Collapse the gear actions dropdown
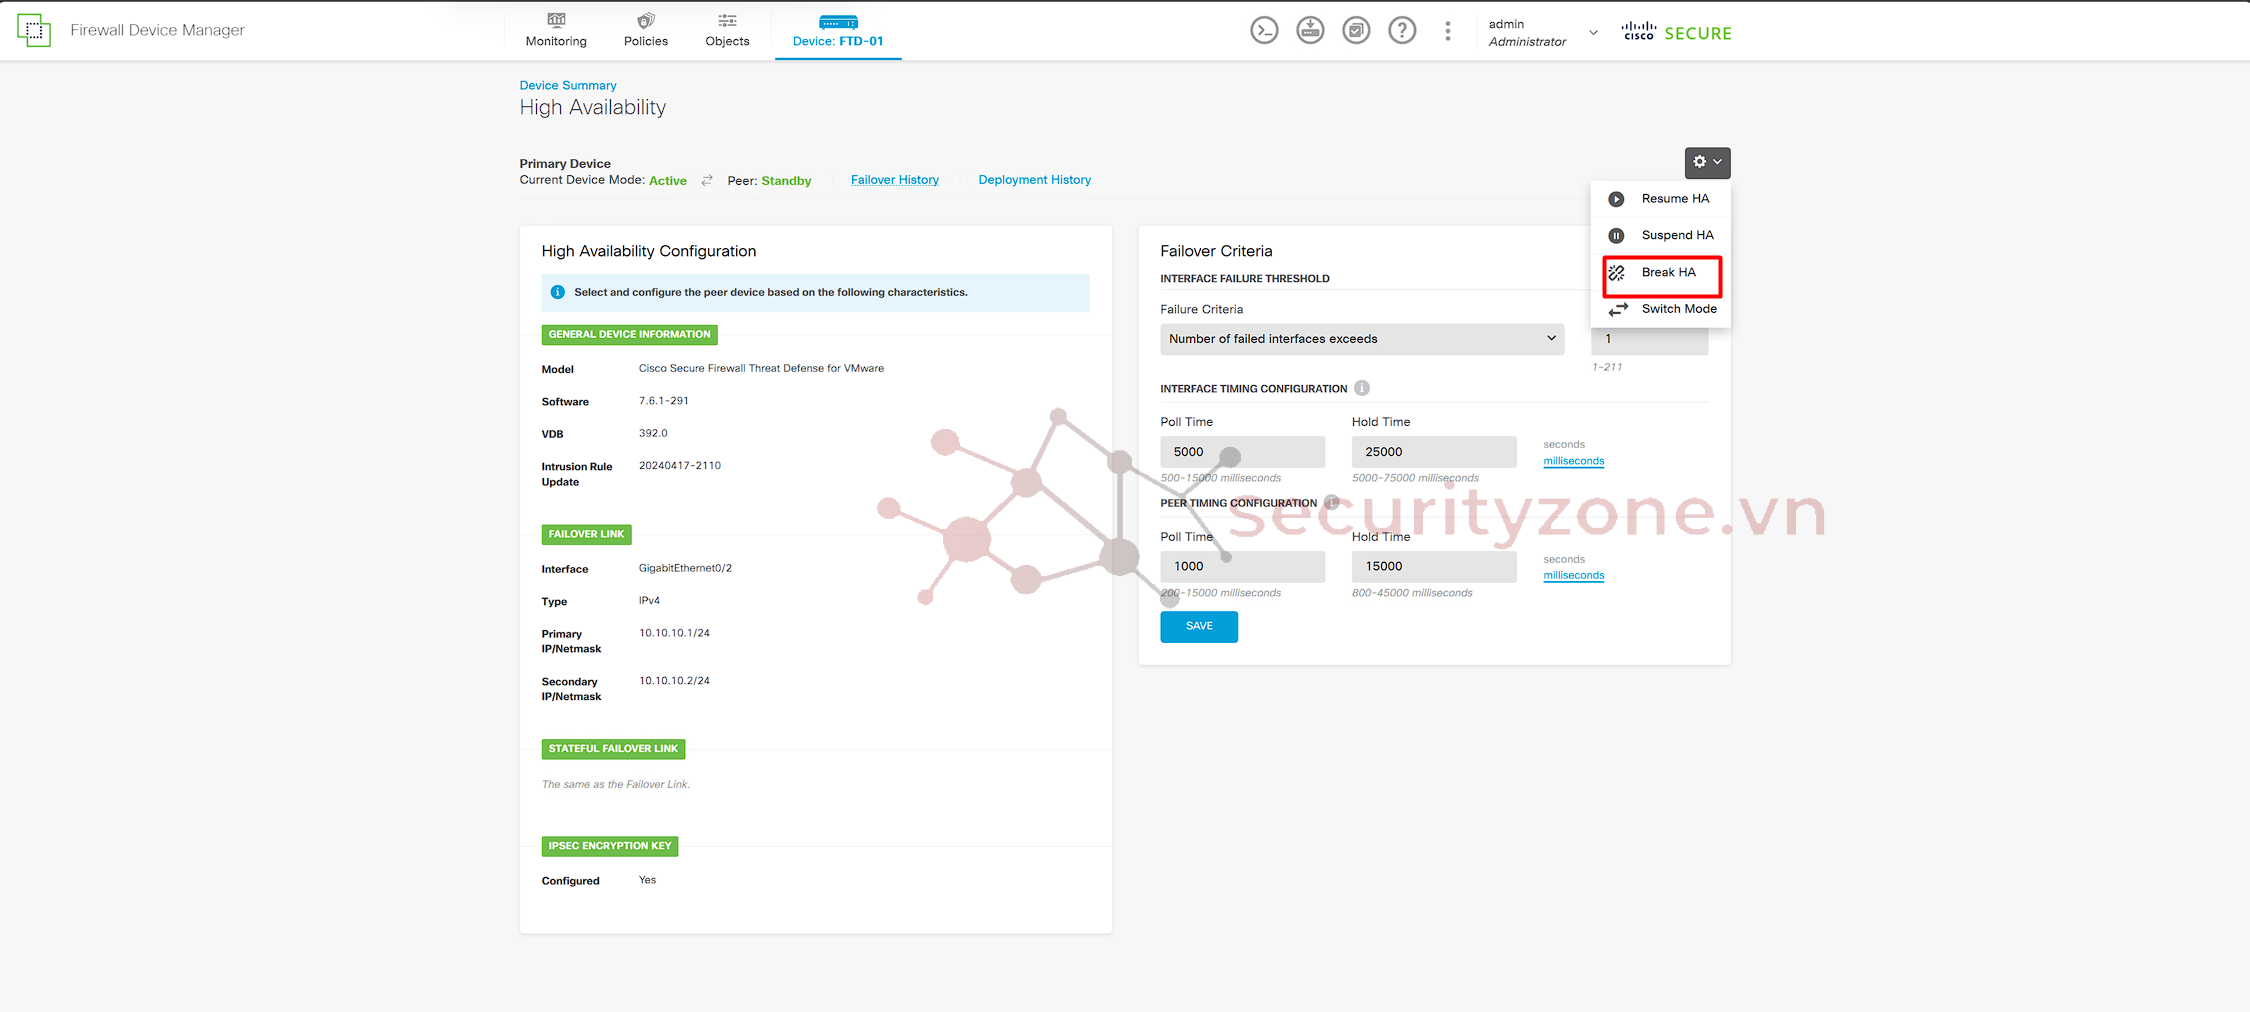This screenshot has width=2250, height=1012. (x=1706, y=162)
